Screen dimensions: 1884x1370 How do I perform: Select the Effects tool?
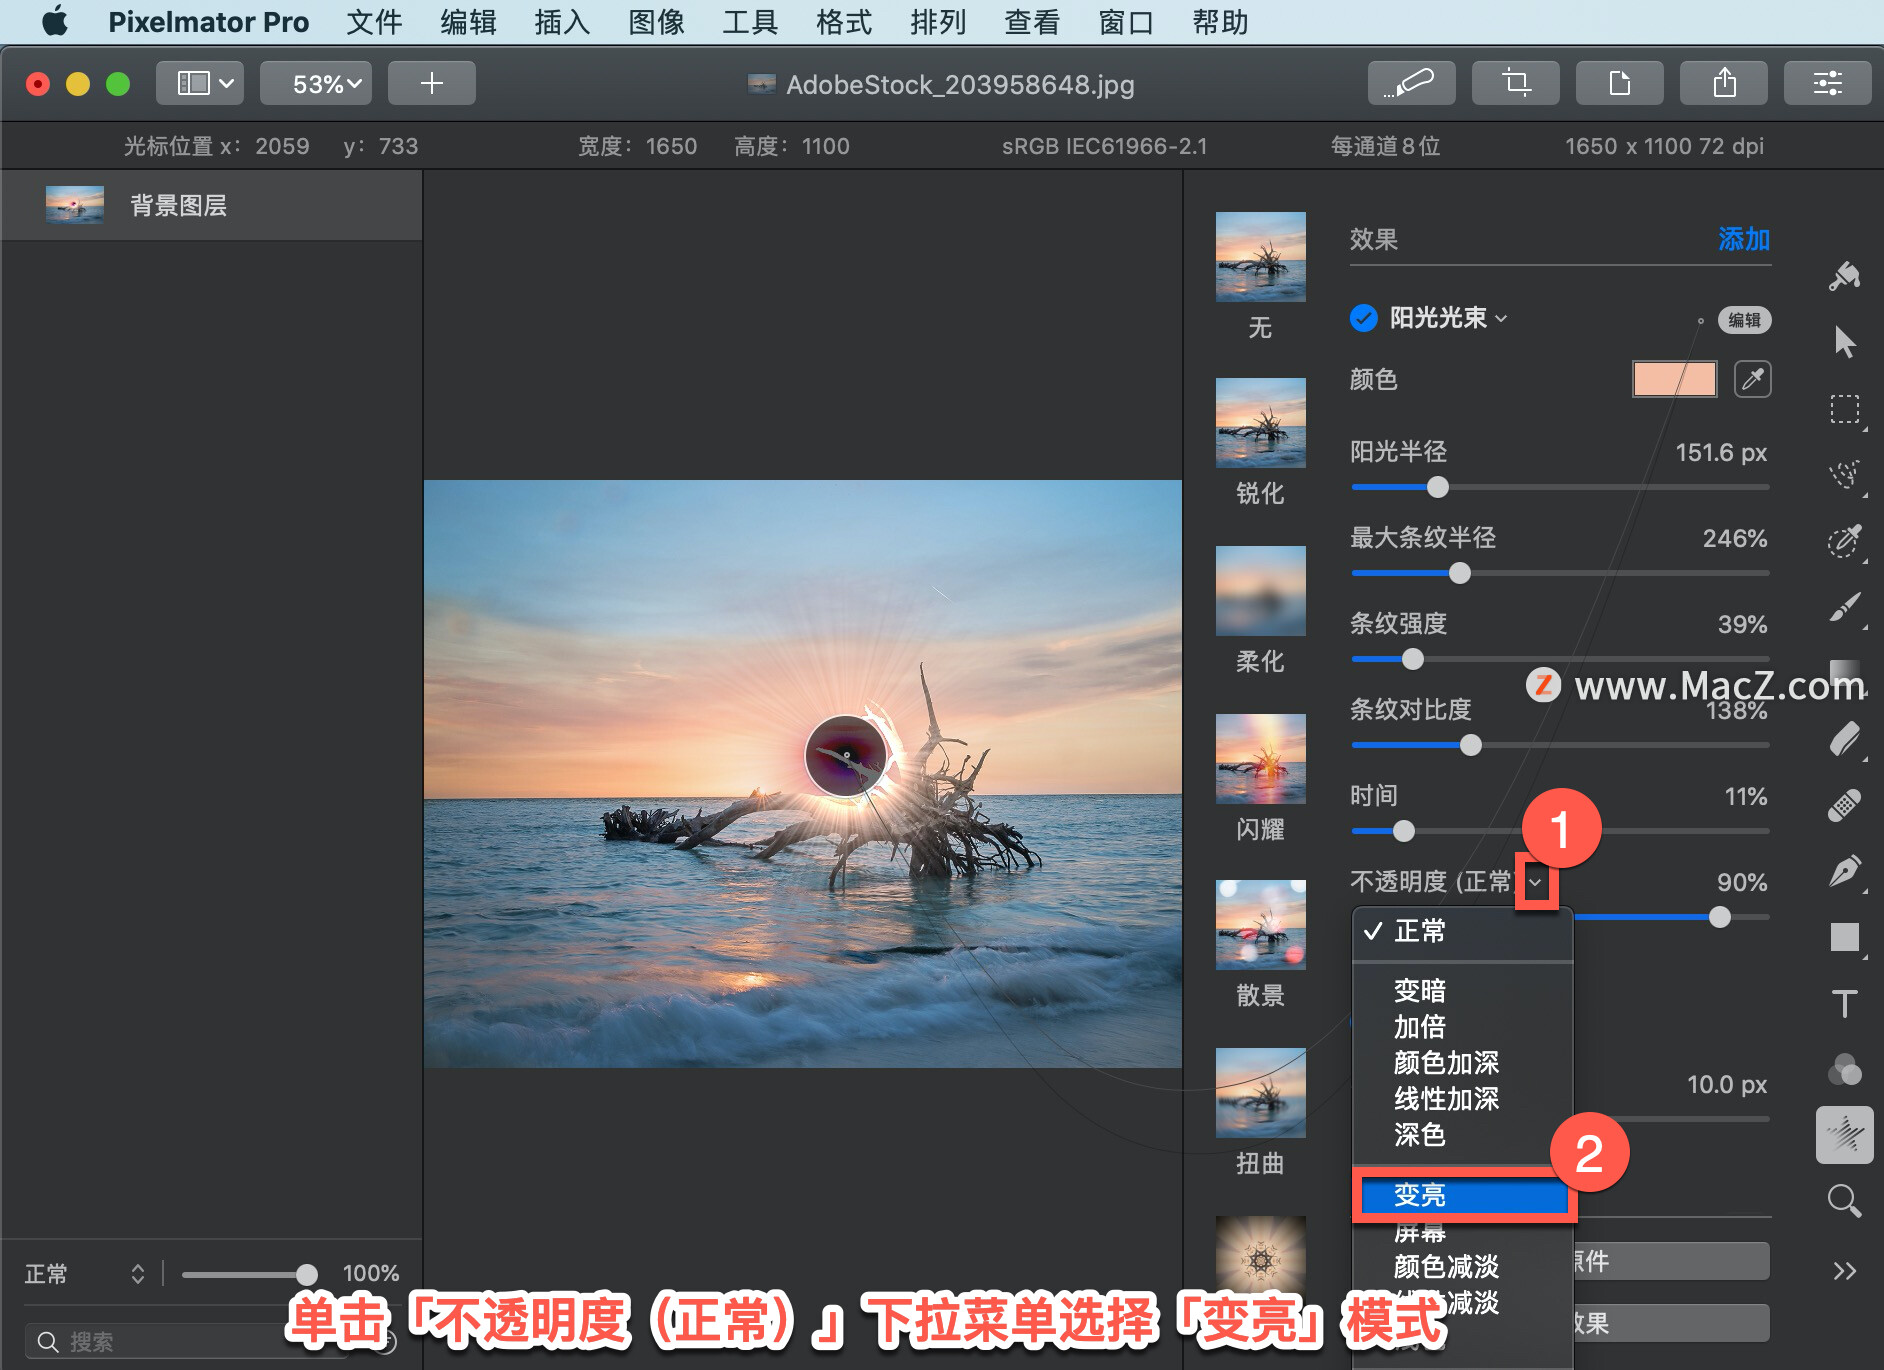click(1845, 1135)
